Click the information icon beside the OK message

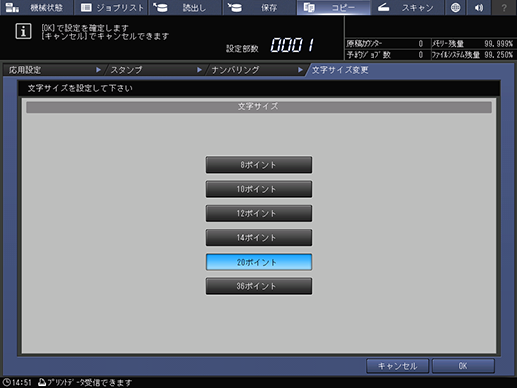tap(23, 32)
